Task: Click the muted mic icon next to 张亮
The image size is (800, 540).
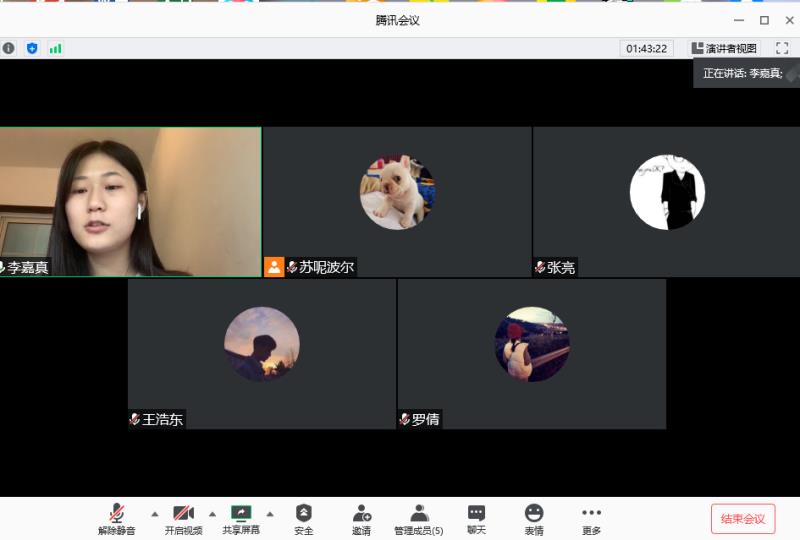Action: click(540, 267)
